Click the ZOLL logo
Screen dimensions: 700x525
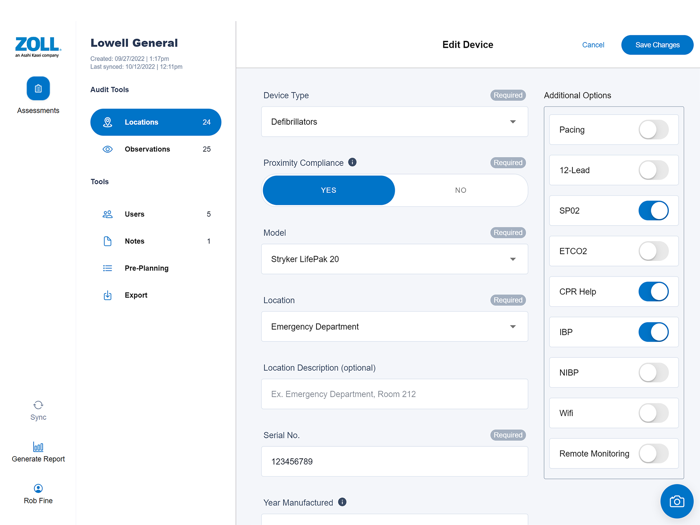click(38, 46)
